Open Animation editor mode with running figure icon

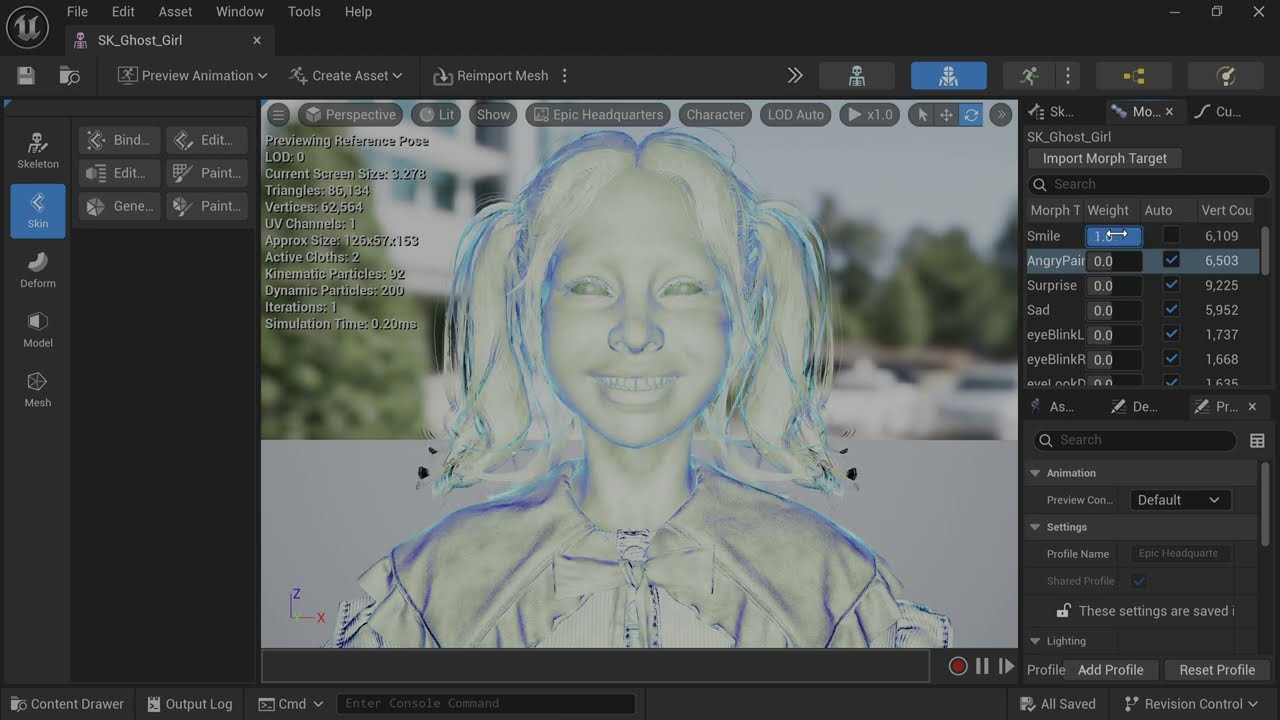pyautogui.click(x=1029, y=76)
